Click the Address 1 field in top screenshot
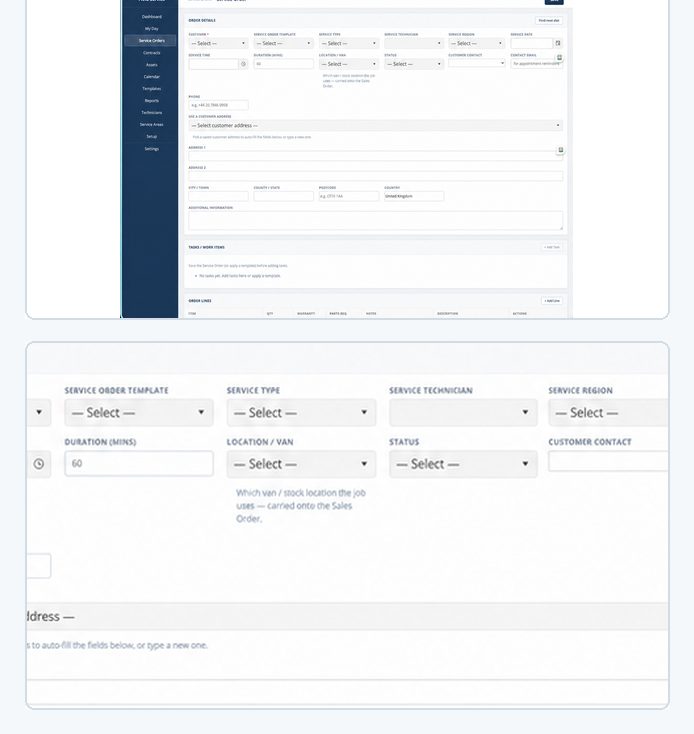The width and height of the screenshot is (694, 734). pyautogui.click(x=375, y=156)
